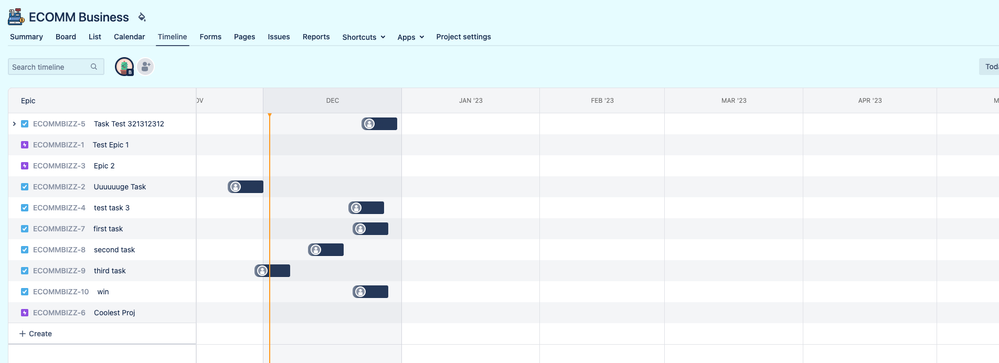Open the Pages tab
Viewport: 999px width, 363px height.
pyautogui.click(x=245, y=37)
